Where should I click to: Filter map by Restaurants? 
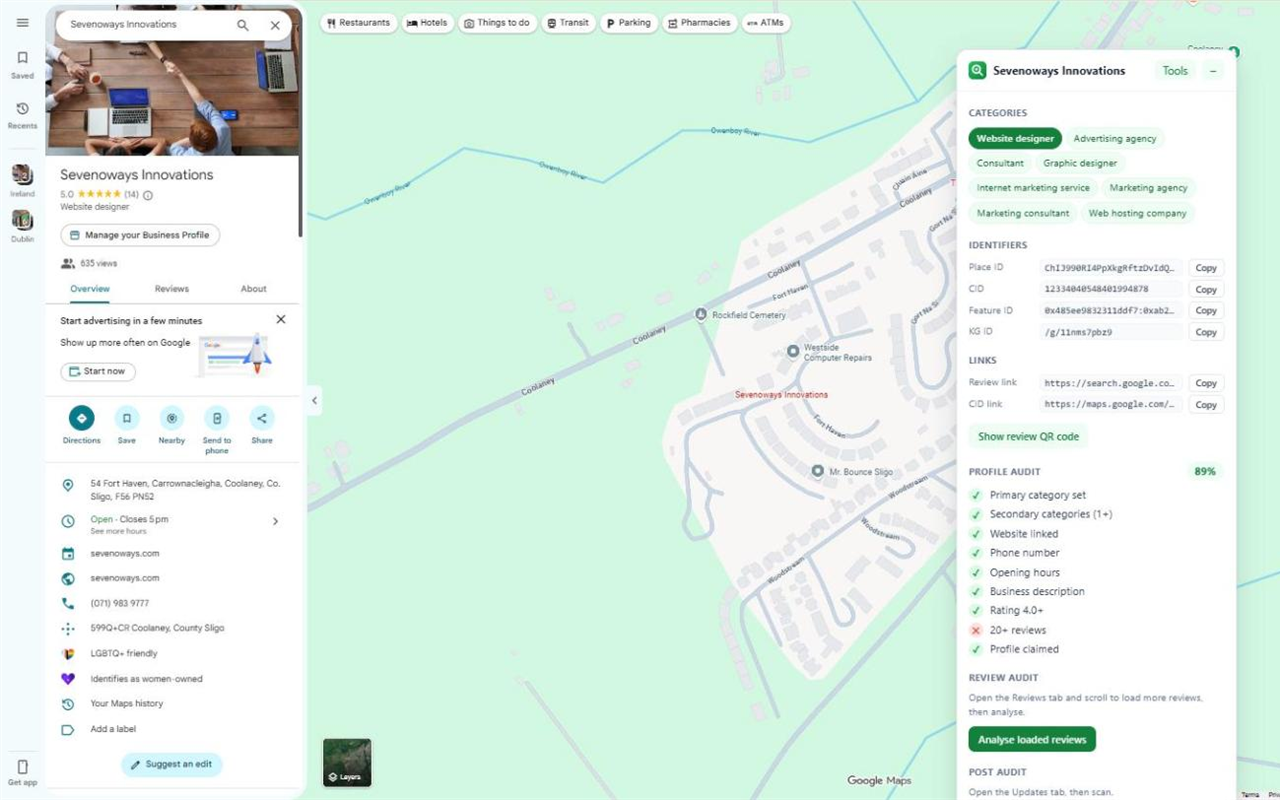(x=358, y=23)
